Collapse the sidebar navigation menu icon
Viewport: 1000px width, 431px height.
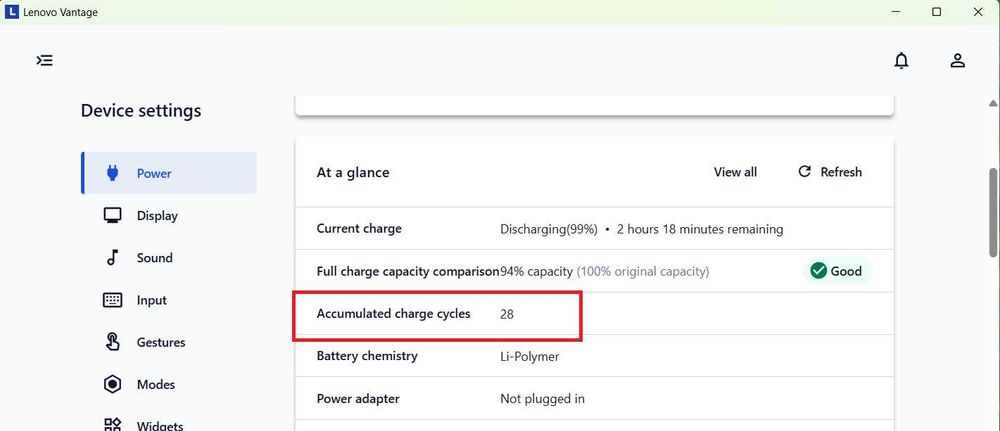tap(44, 60)
